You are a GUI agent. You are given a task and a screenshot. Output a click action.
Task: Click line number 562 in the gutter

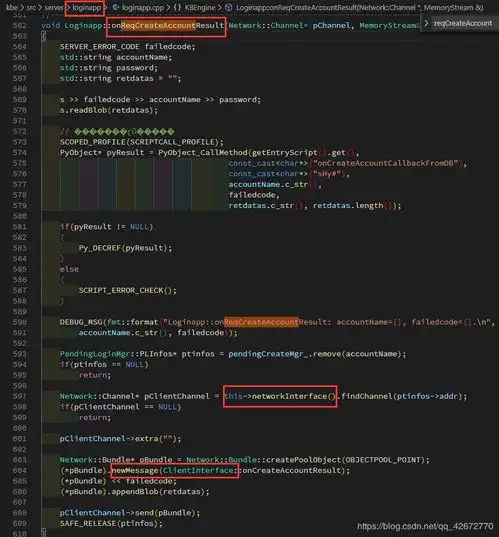[20, 25]
